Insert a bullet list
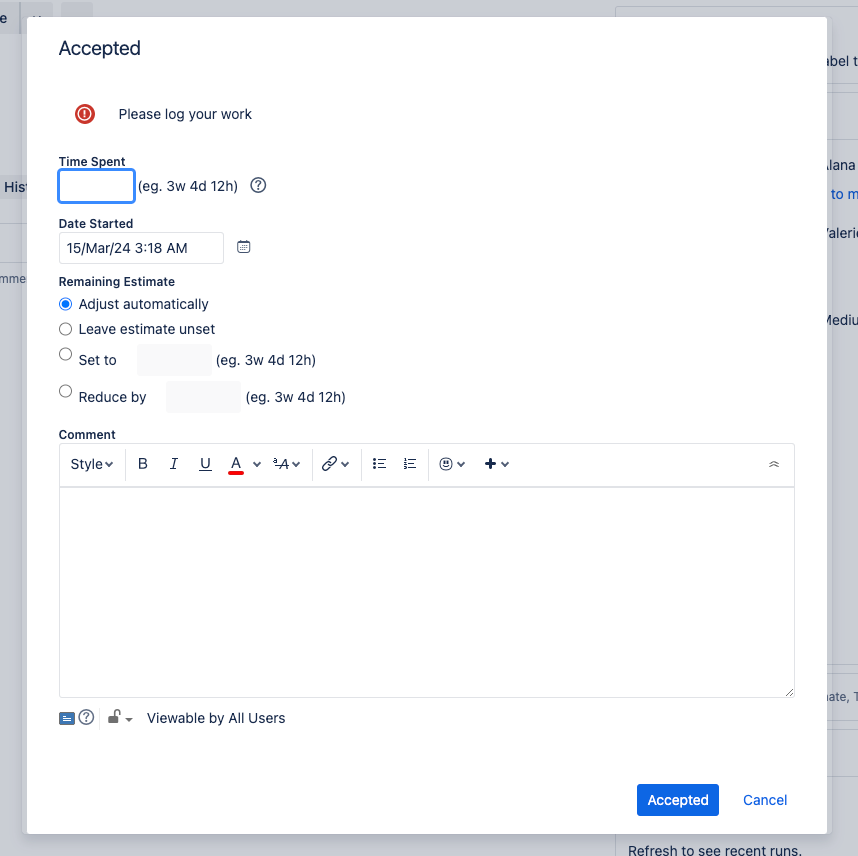This screenshot has height=856, width=858. click(x=379, y=464)
